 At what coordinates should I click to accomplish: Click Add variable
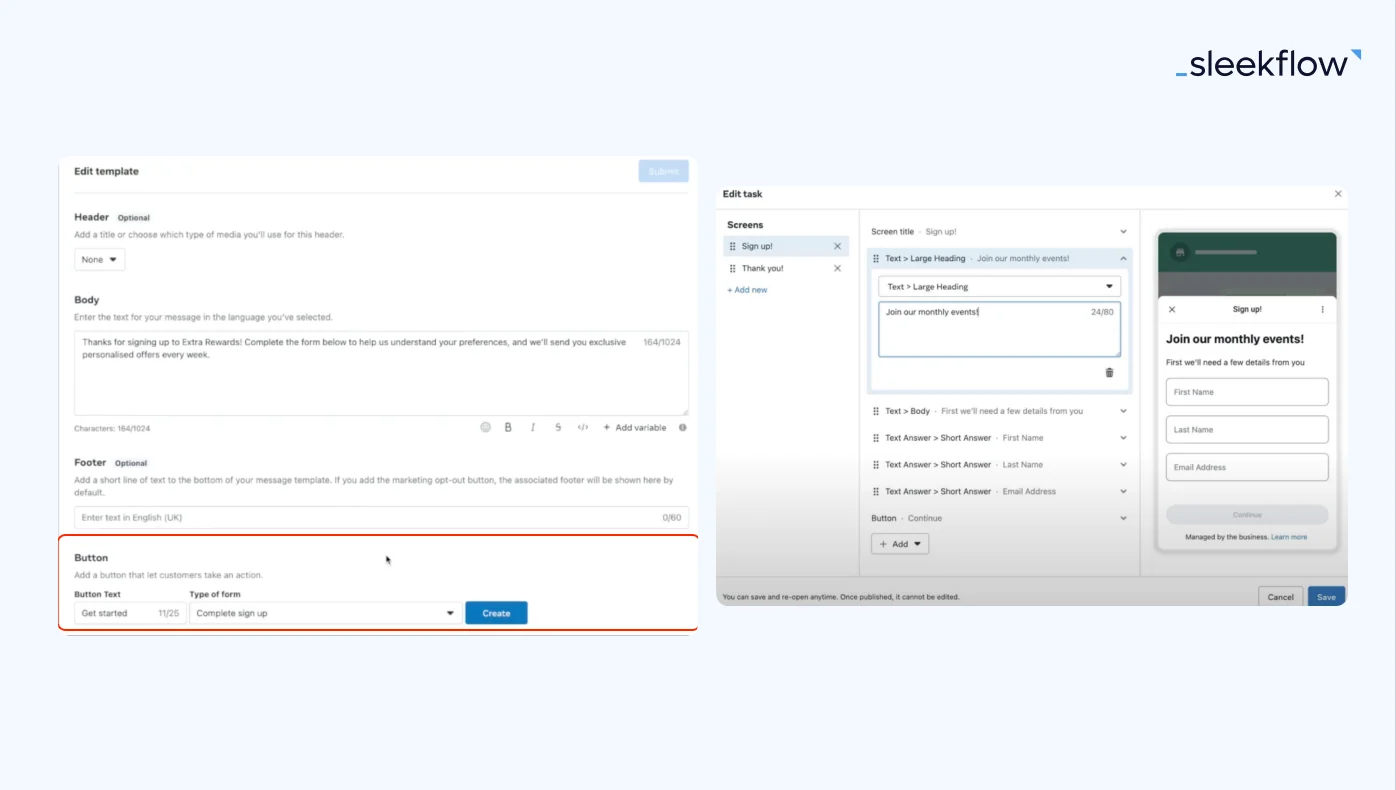(635, 428)
